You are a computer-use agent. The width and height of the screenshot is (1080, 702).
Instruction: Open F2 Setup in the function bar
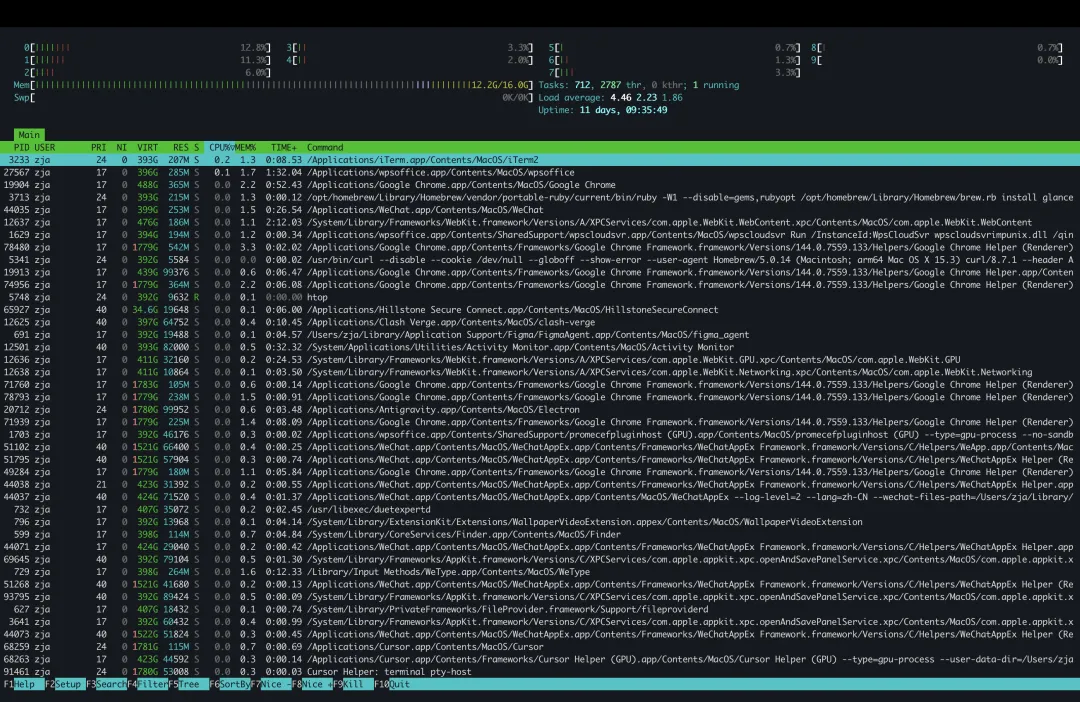(63, 684)
